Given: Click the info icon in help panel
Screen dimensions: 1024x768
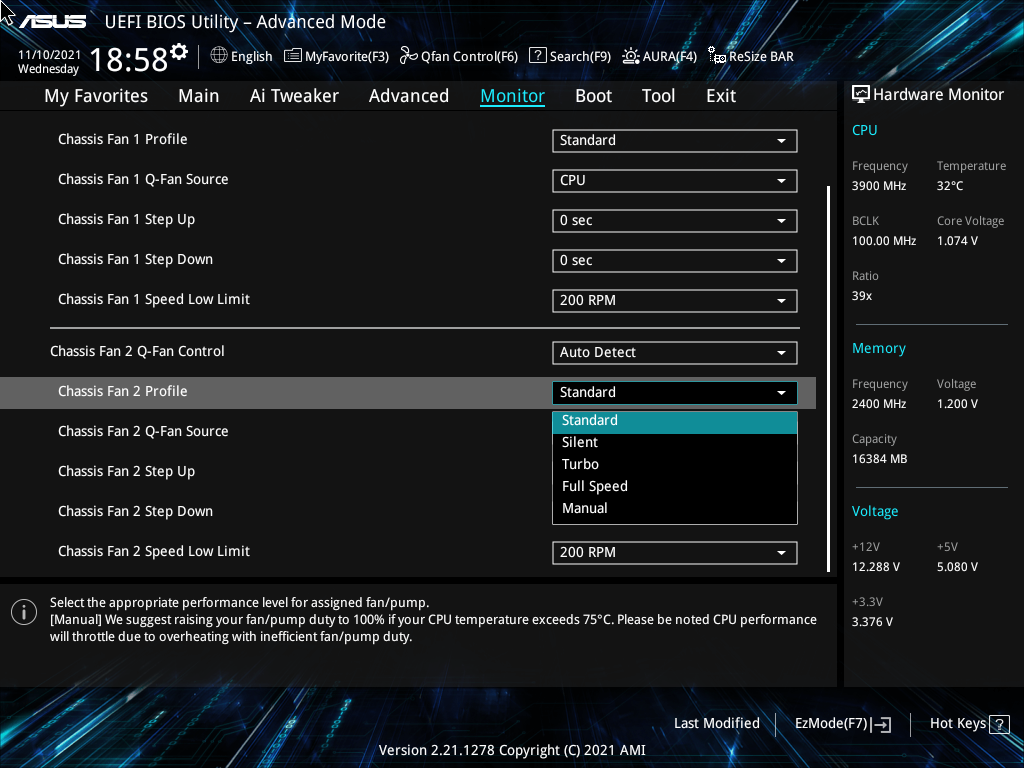Looking at the screenshot, I should [x=24, y=612].
